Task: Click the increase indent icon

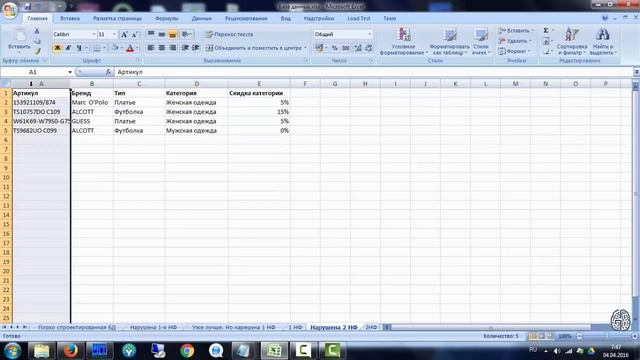Action: tap(196, 48)
